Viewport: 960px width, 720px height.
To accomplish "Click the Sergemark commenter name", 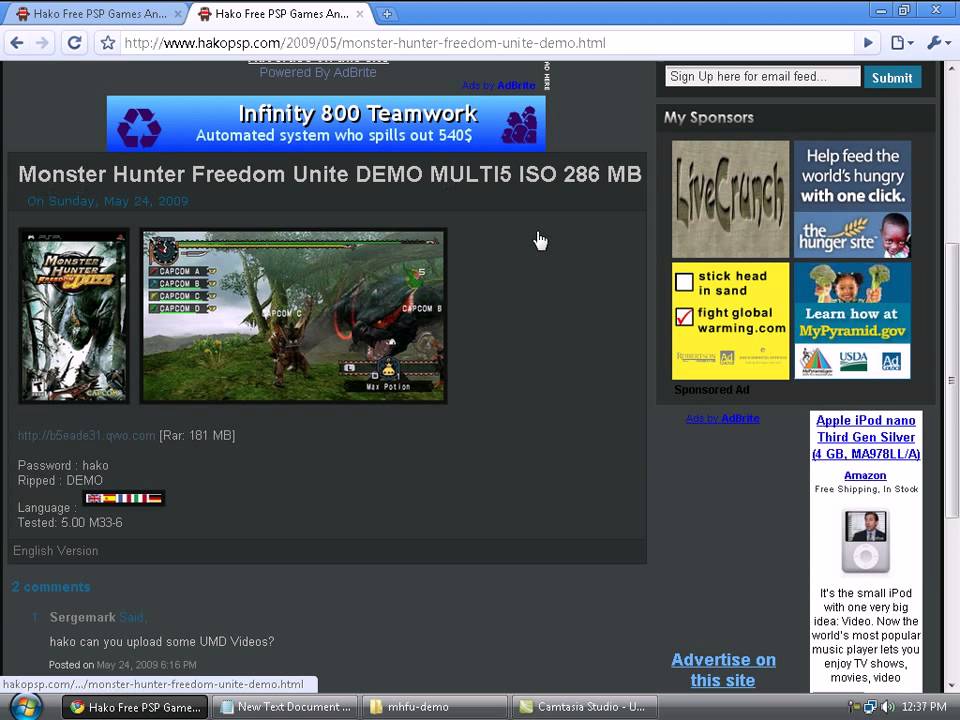I will pos(83,617).
